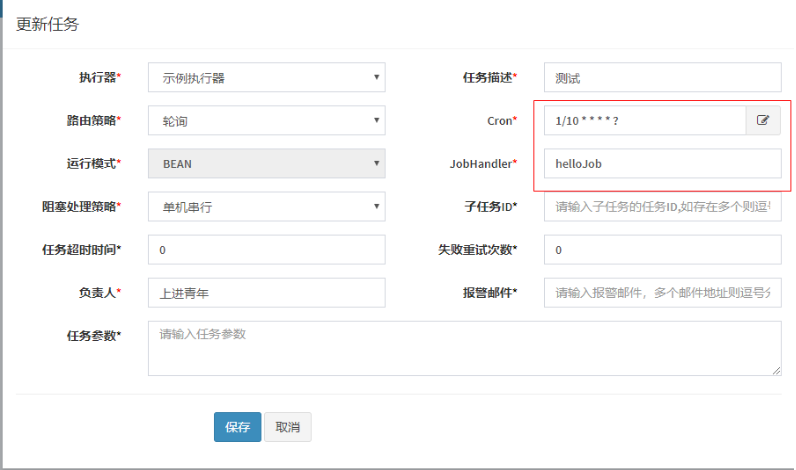
Task: Click the 任务参数 field label
Action: click(94, 336)
